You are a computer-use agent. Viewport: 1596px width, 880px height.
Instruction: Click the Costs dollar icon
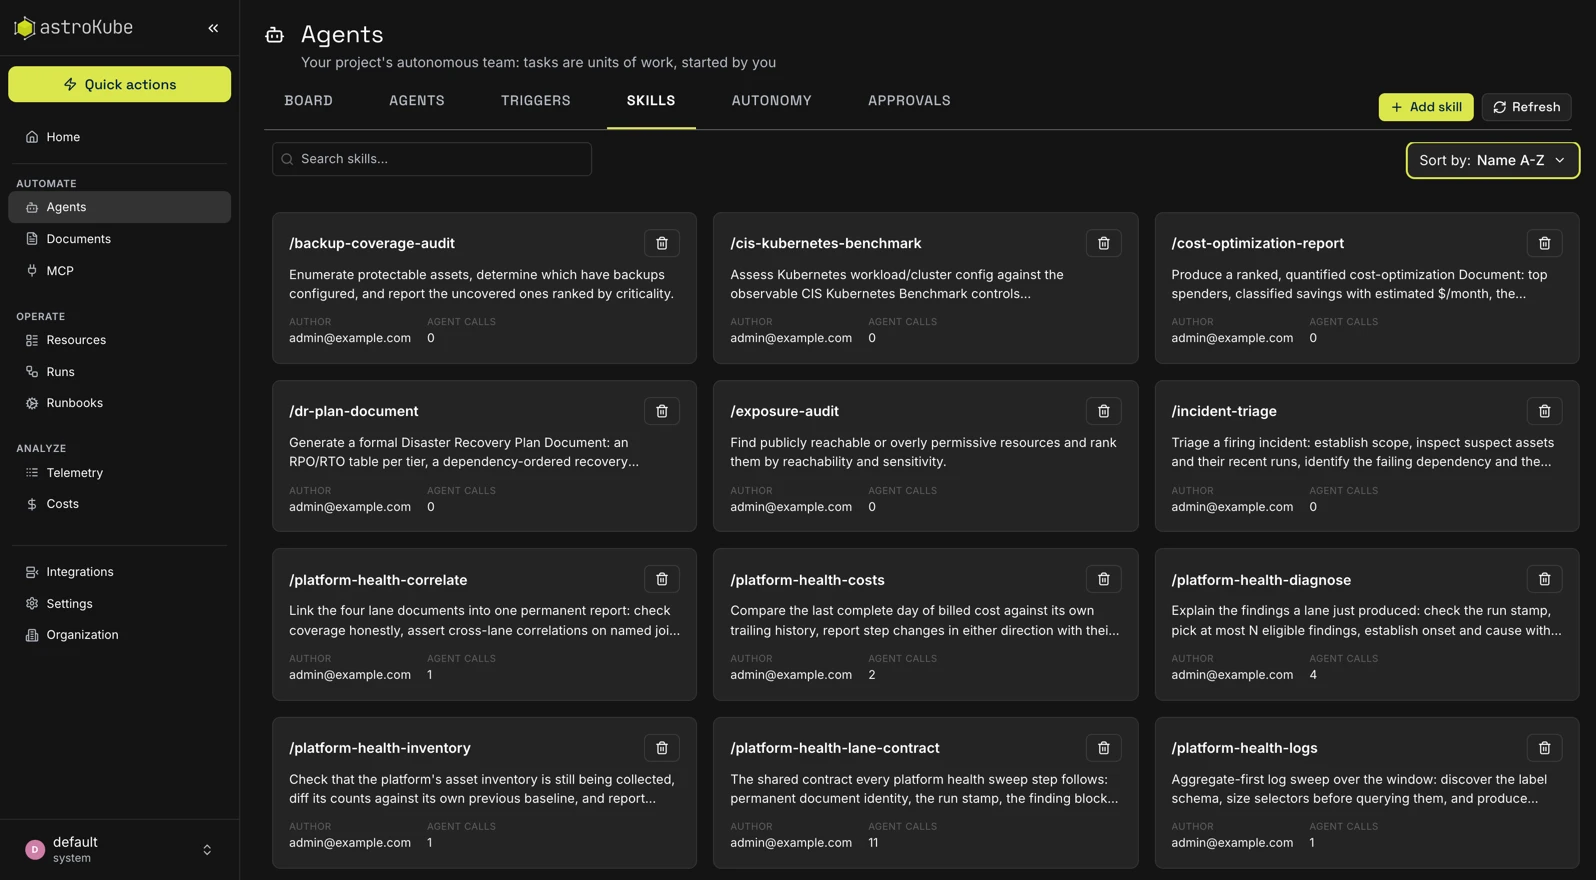click(x=32, y=504)
